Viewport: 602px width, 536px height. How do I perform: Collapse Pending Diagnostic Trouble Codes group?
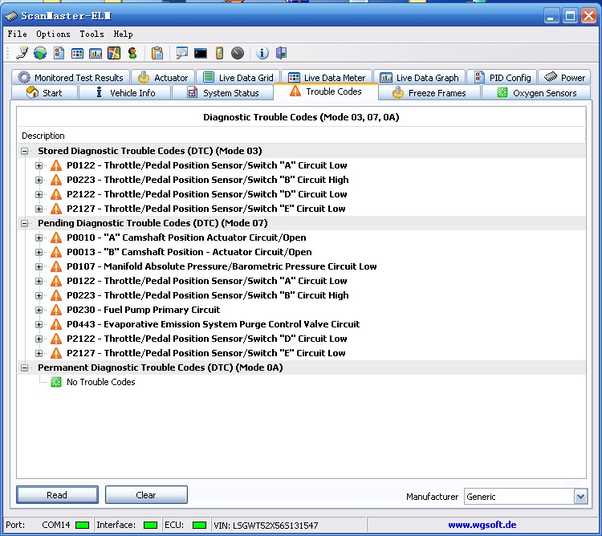(x=25, y=223)
